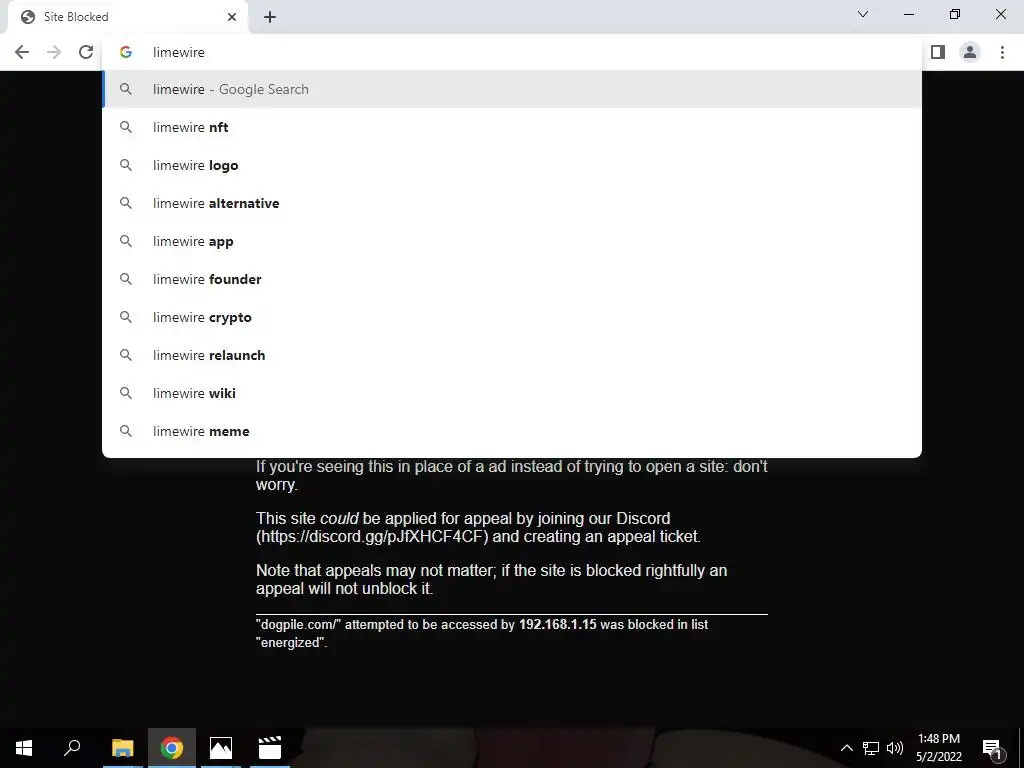Image resolution: width=1024 pixels, height=768 pixels.
Task: Choose the limewire relaunch suggestion
Action: pyautogui.click(x=512, y=355)
